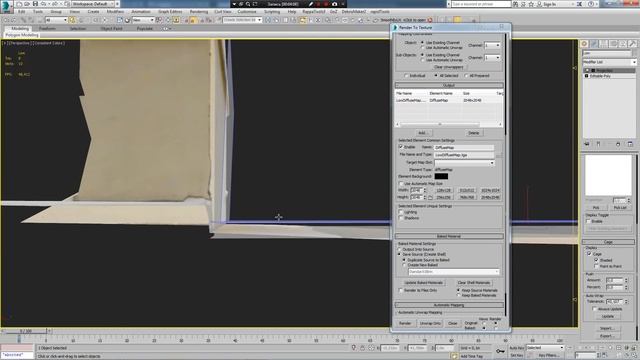Open the Hierarchy command panel tab
Viewport: 640px width, 360px height.
pos(604,43)
